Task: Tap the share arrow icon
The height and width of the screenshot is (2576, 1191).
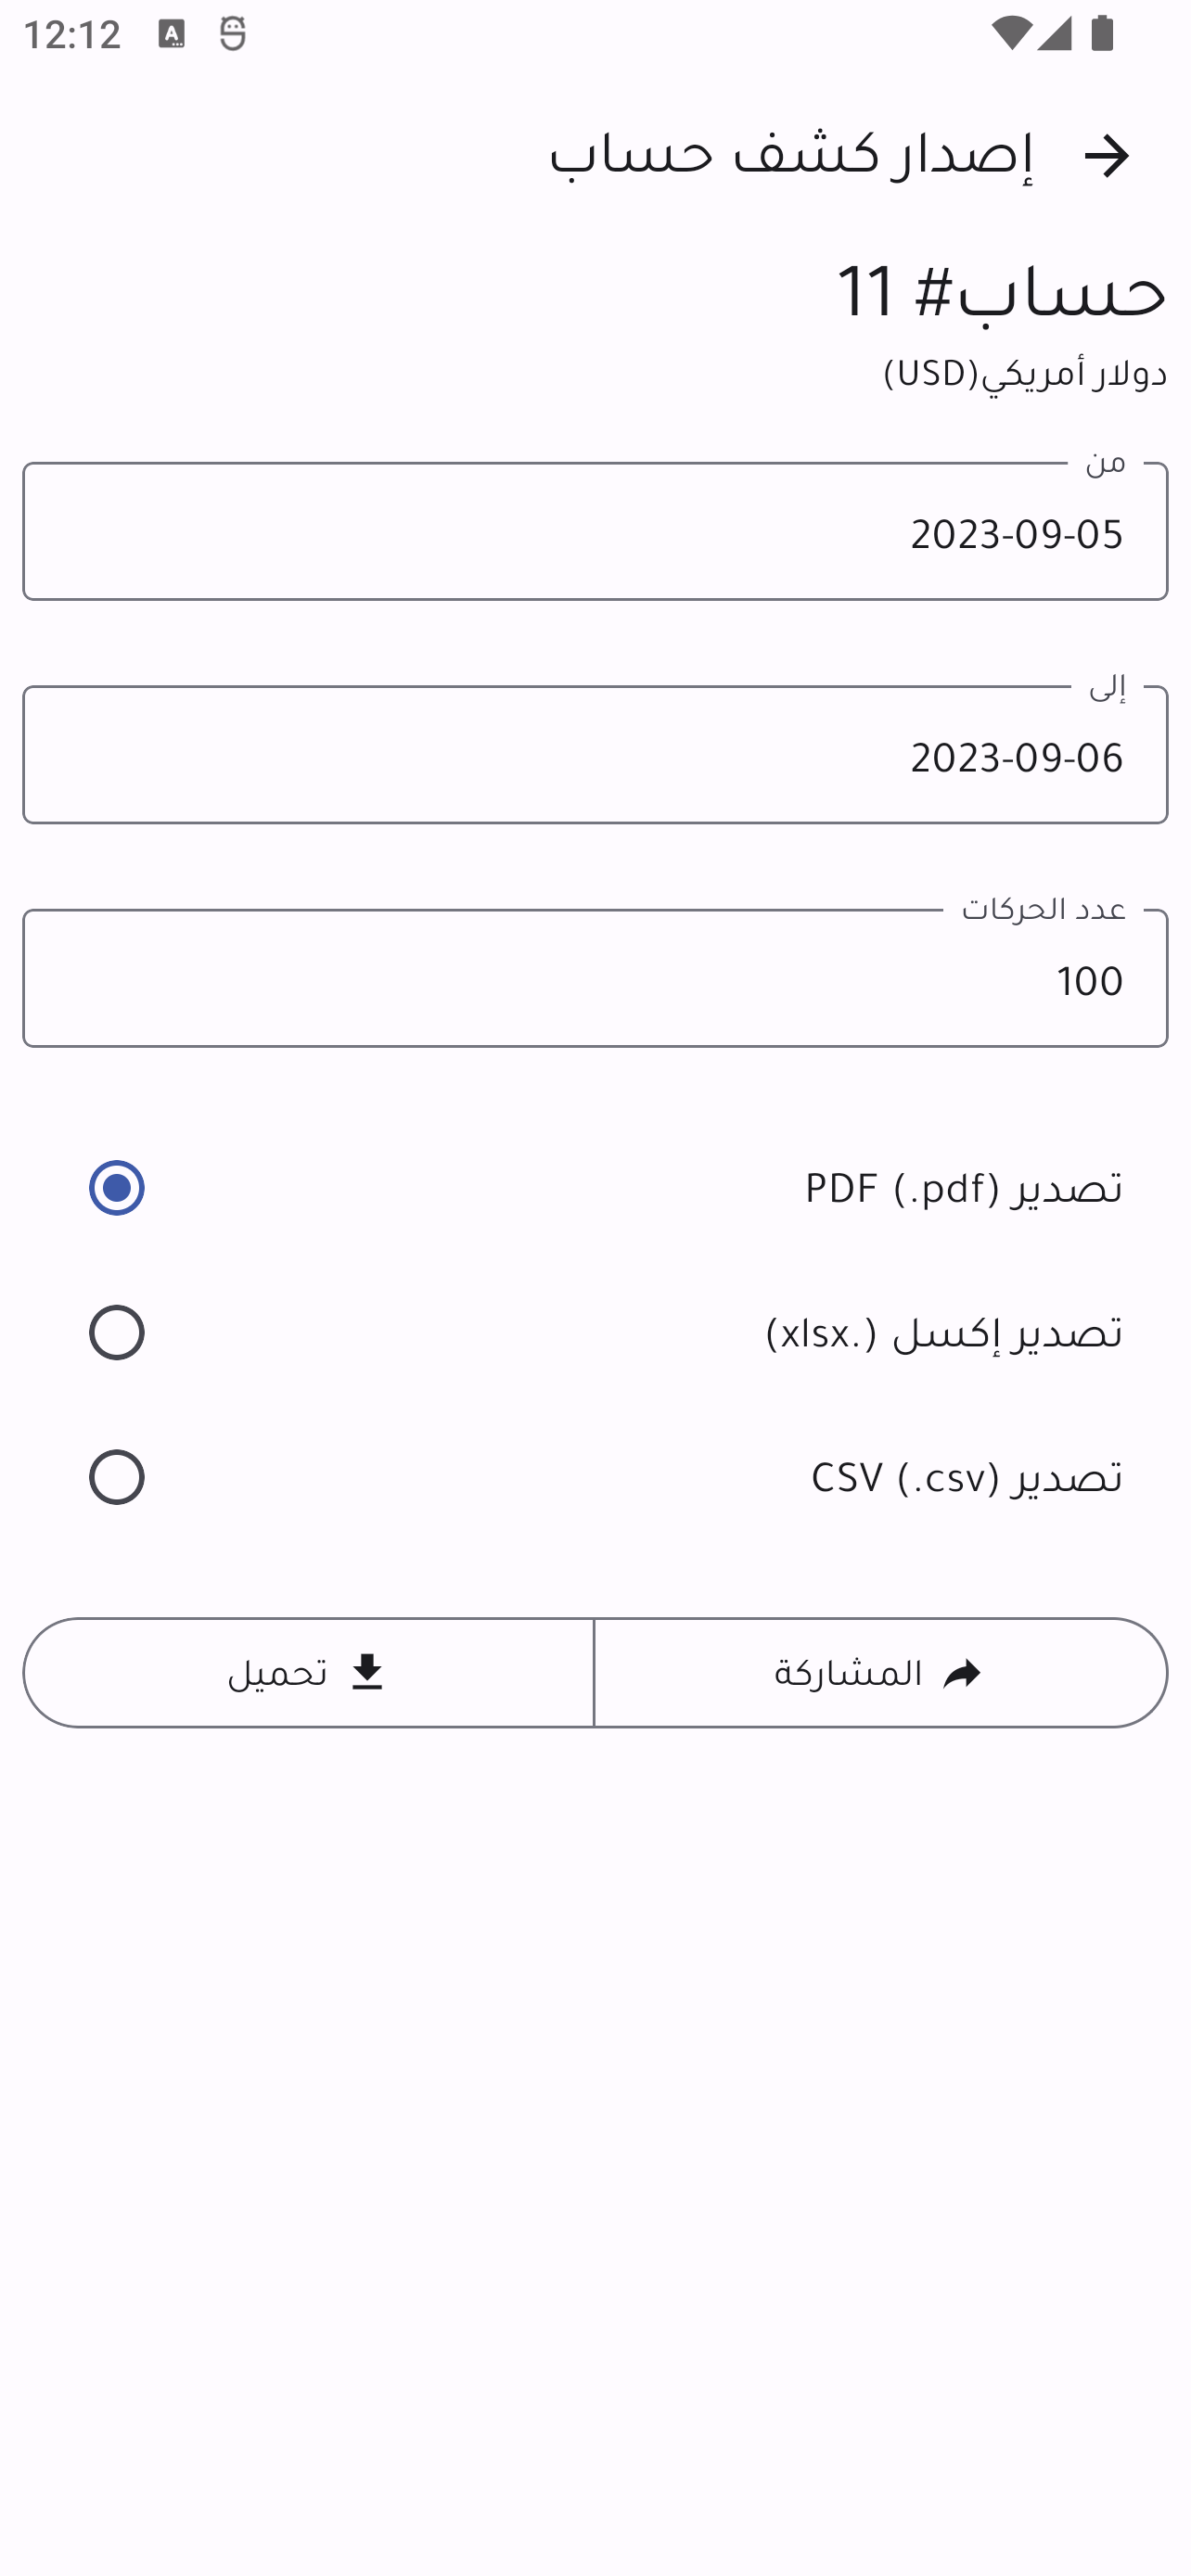Action: [961, 1673]
